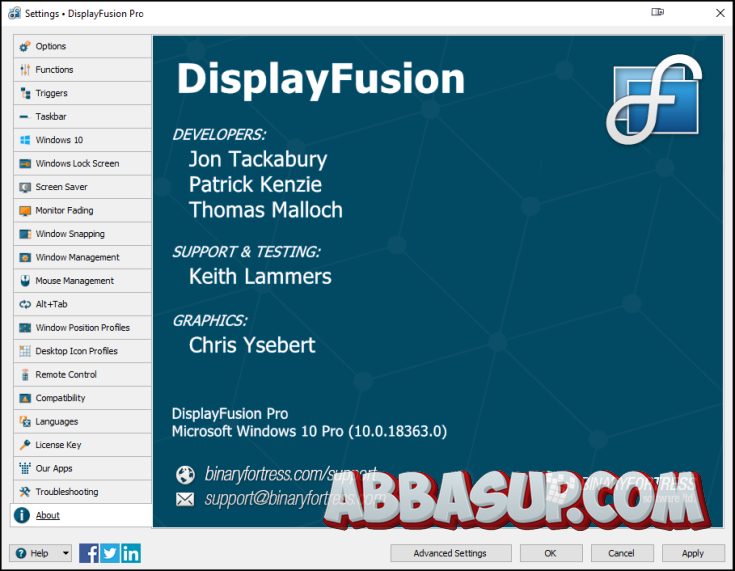The image size is (735, 571).
Task: Click the Window Management icon
Action: tap(25, 257)
